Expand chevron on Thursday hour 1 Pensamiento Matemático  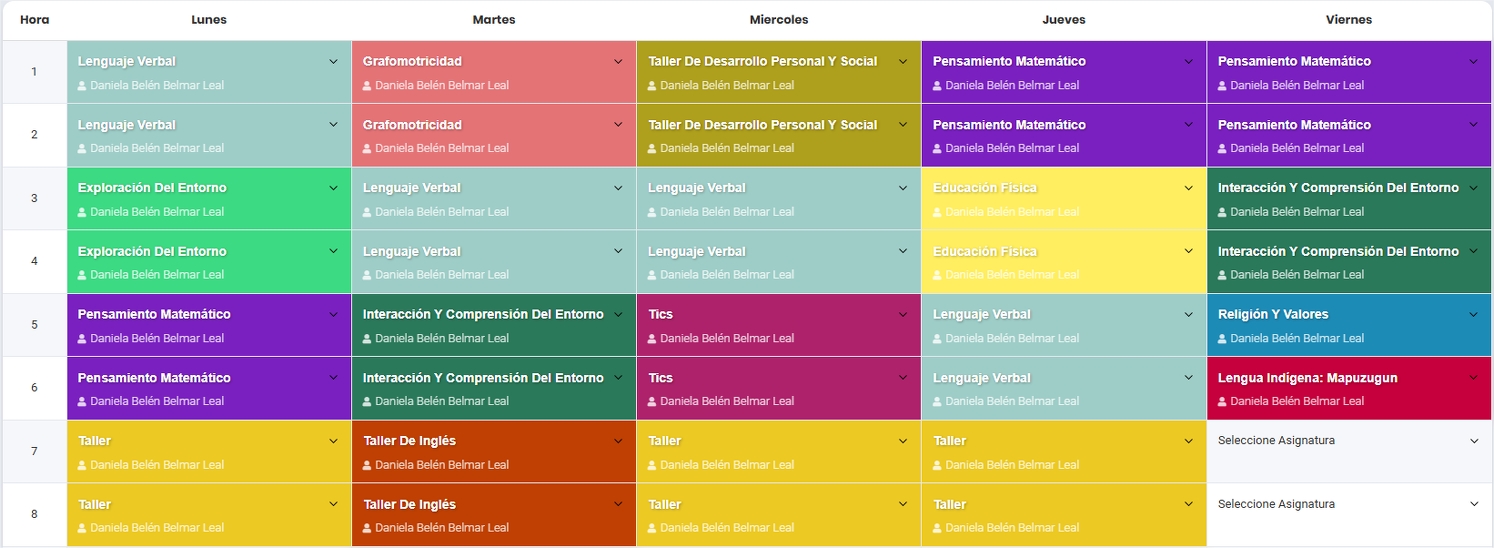tap(1188, 62)
